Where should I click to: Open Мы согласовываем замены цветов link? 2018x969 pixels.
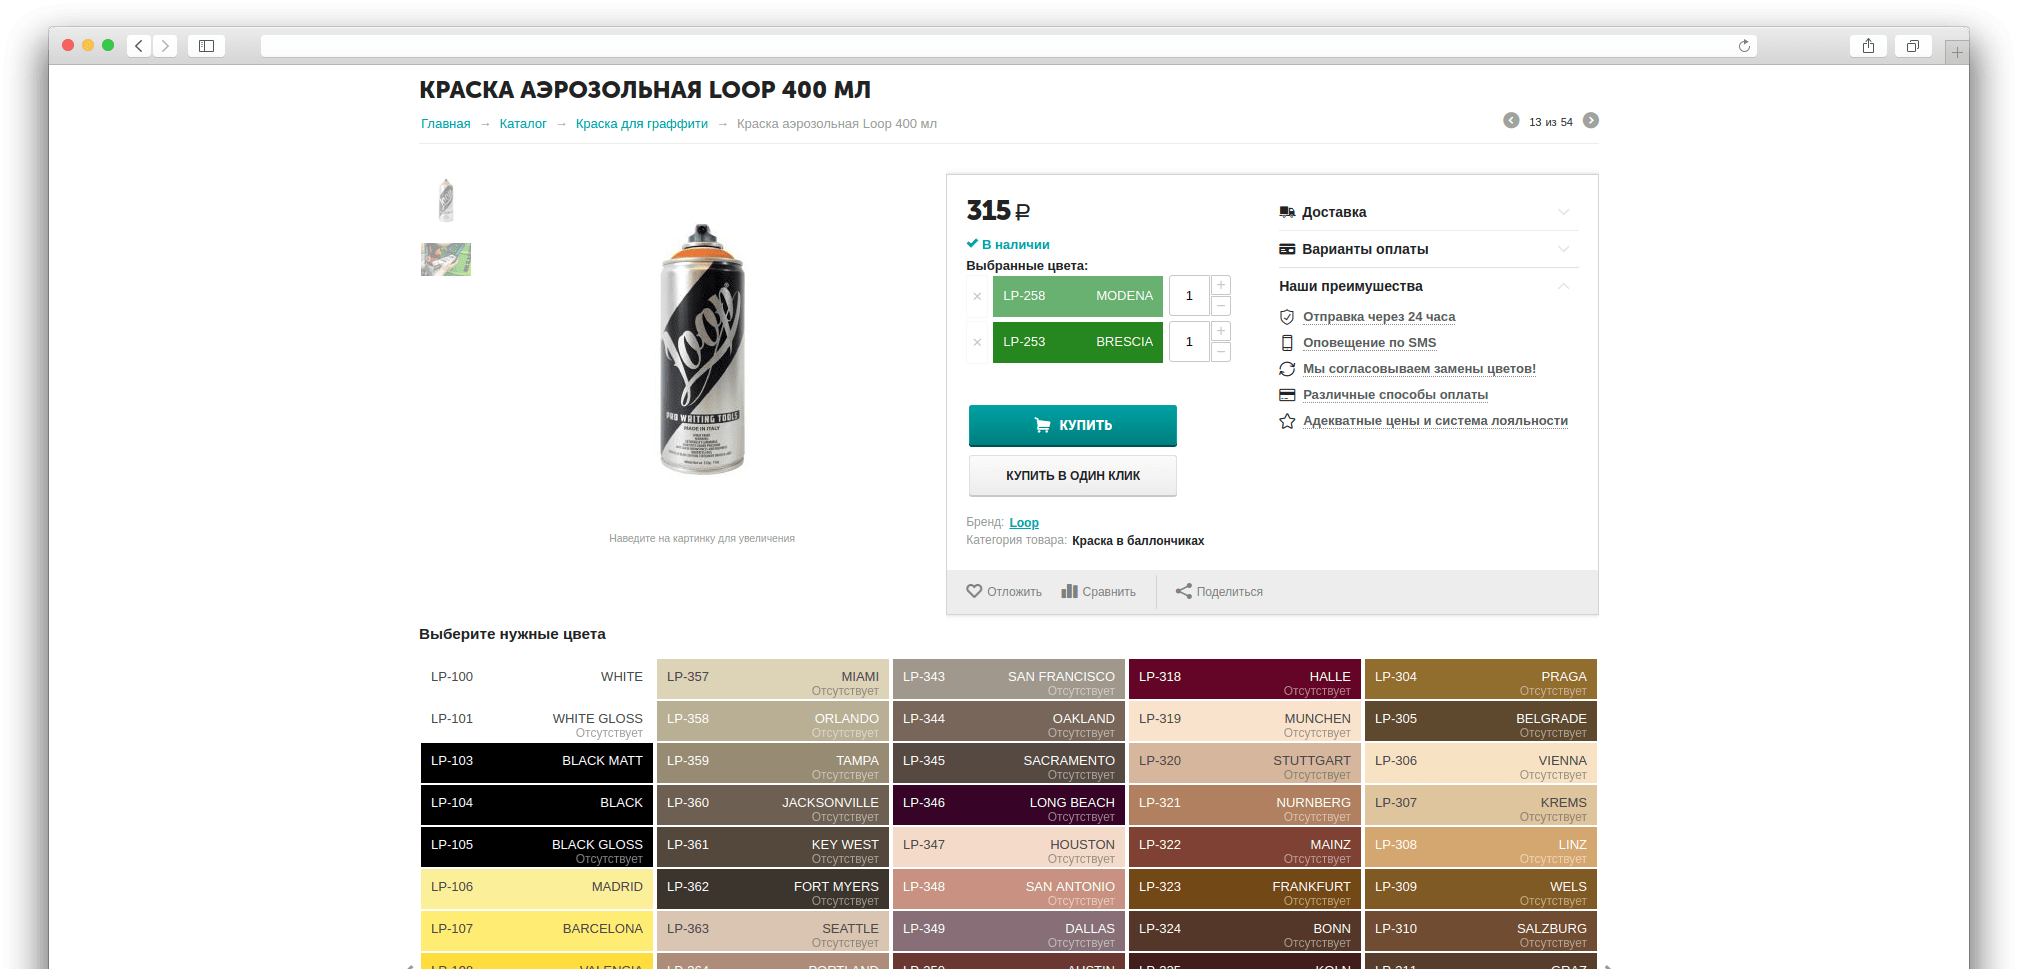coord(1419,369)
